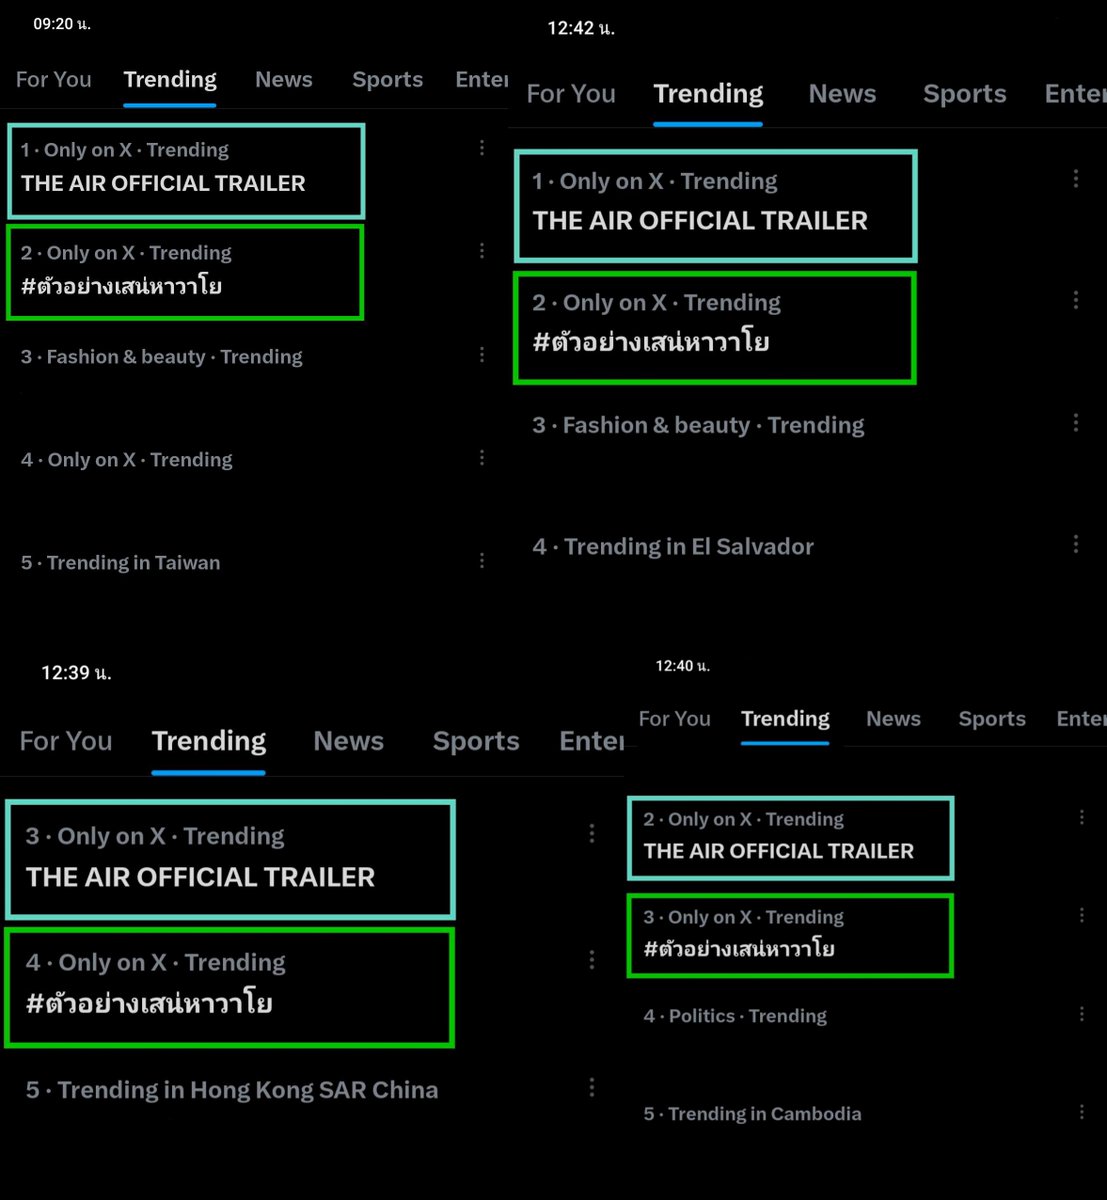
Task: Switch to For You tab in 12:39 screenshot
Action: [66, 741]
